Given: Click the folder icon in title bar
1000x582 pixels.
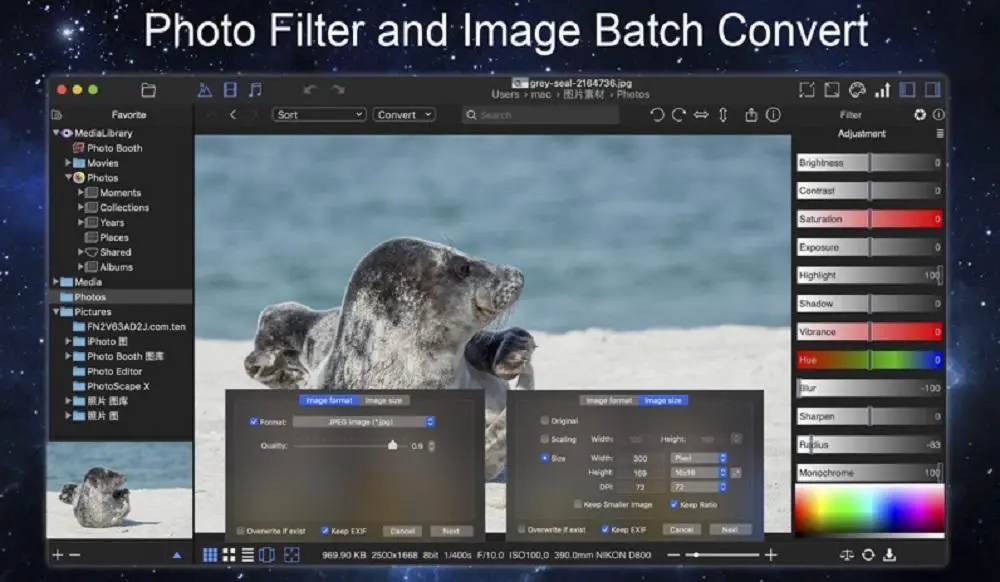Looking at the screenshot, I should point(148,90).
